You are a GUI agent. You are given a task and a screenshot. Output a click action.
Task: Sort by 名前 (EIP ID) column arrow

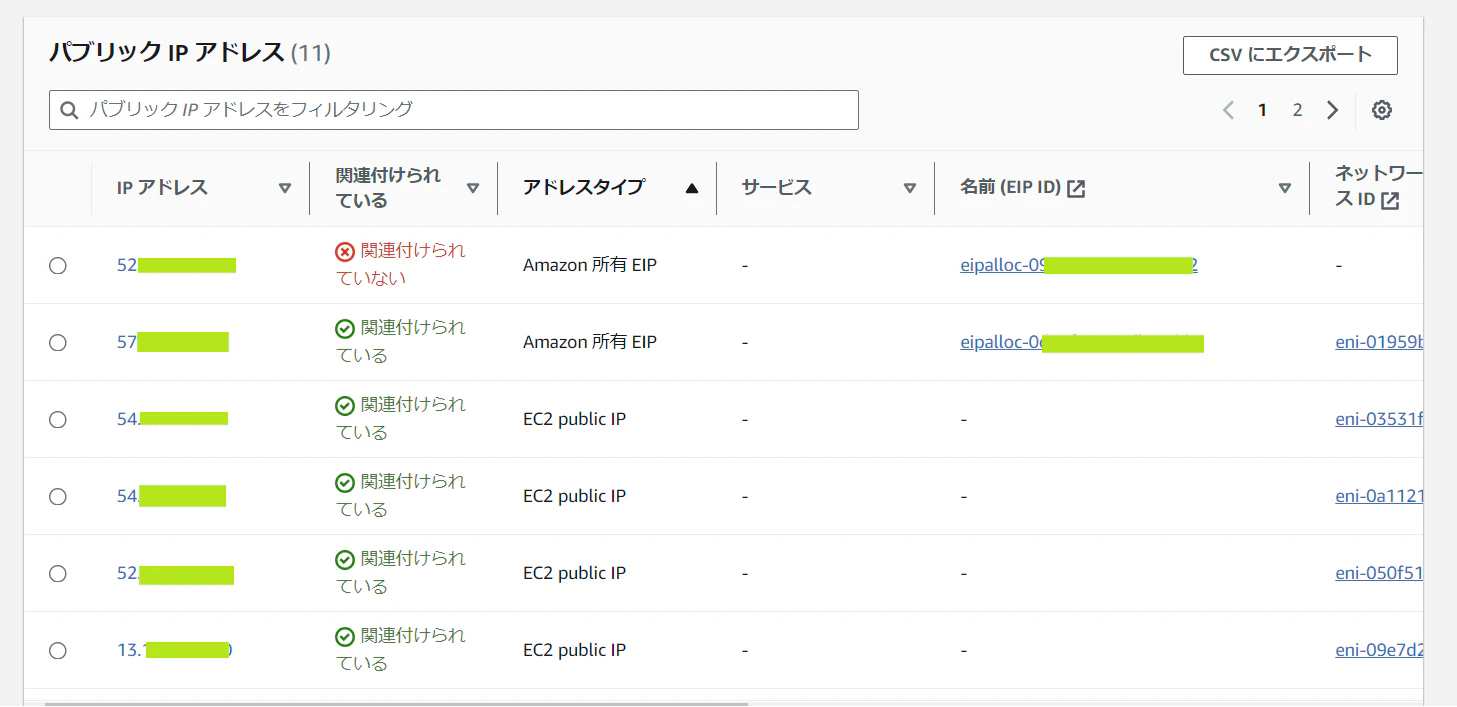(1285, 188)
